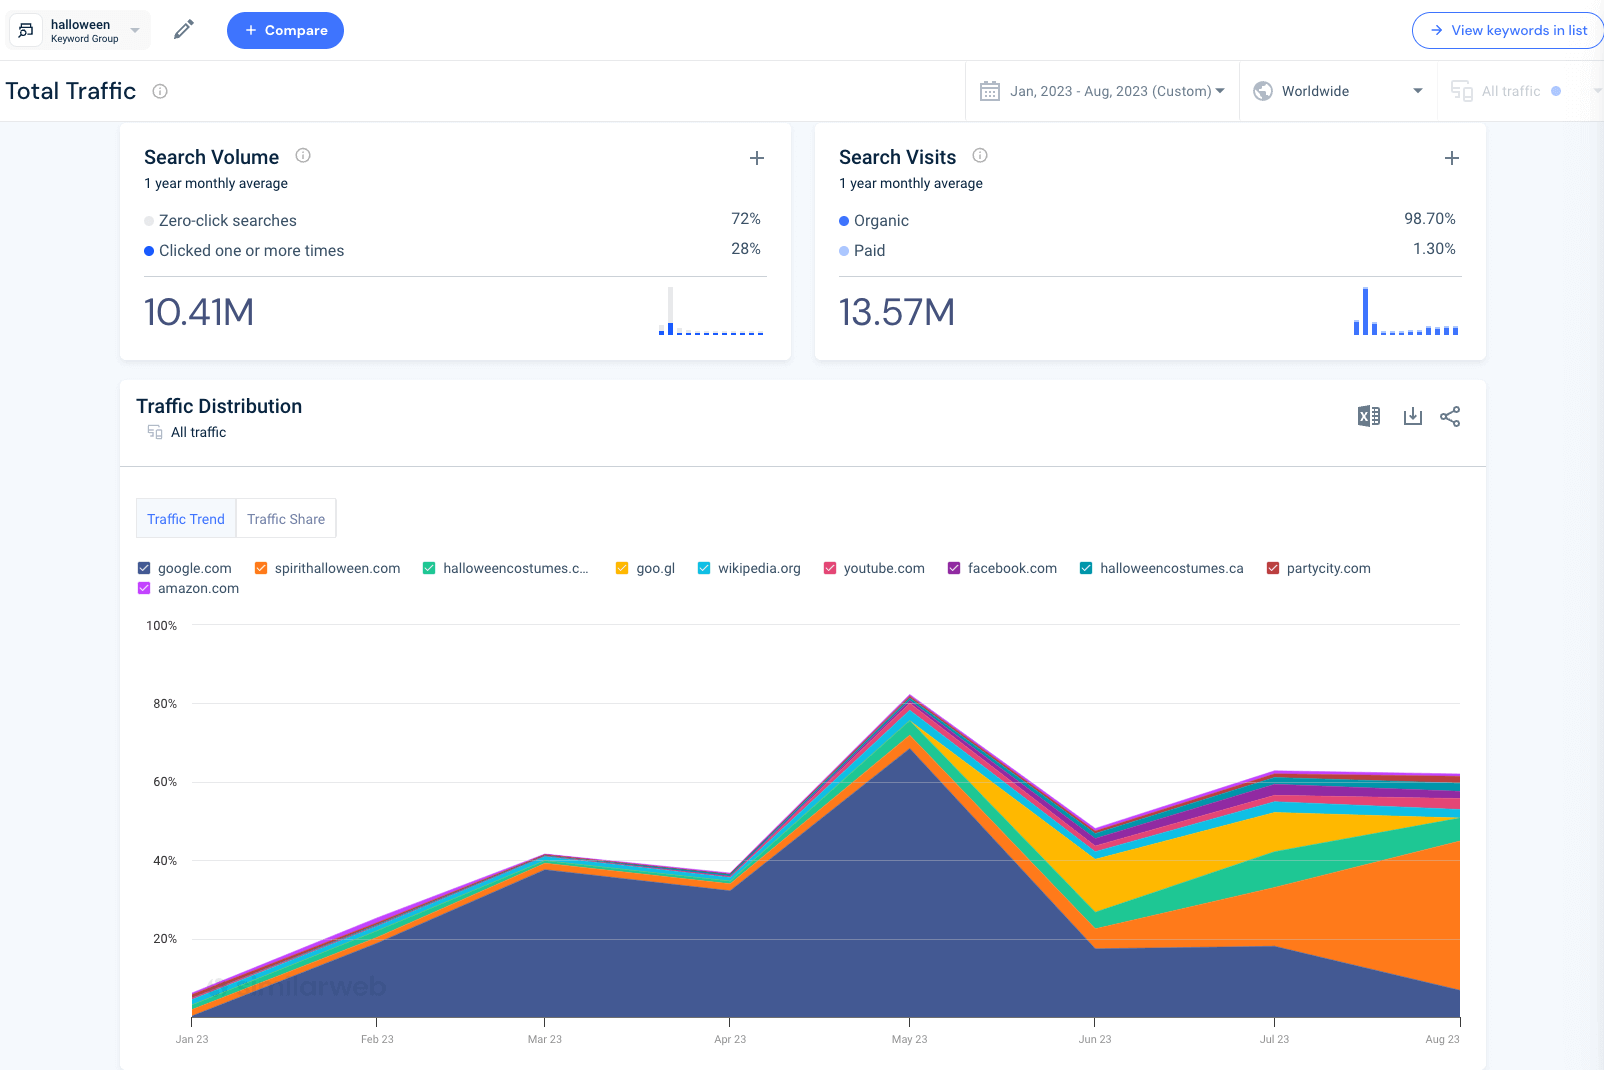Uncheck the youtube.com series checkbox
This screenshot has width=1604, height=1070.
(x=830, y=567)
